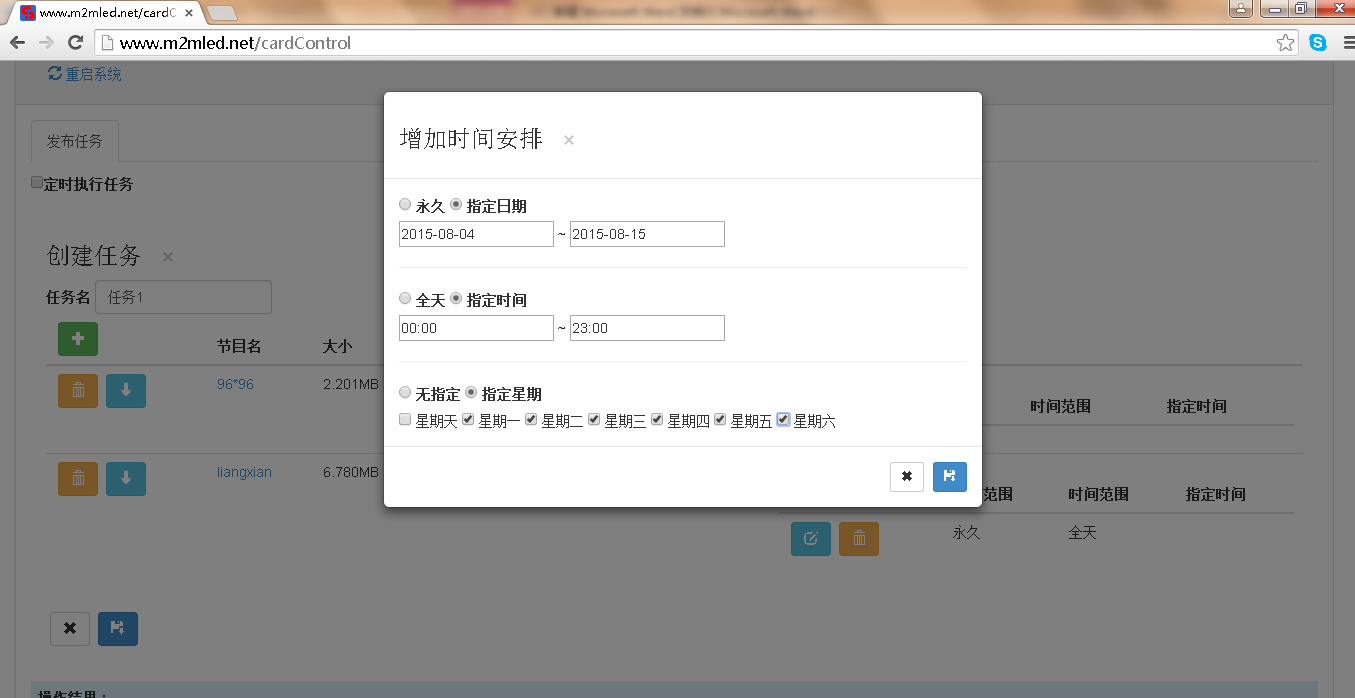The height and width of the screenshot is (698, 1355).
Task: Select the 无指定 radio button
Action: [405, 392]
